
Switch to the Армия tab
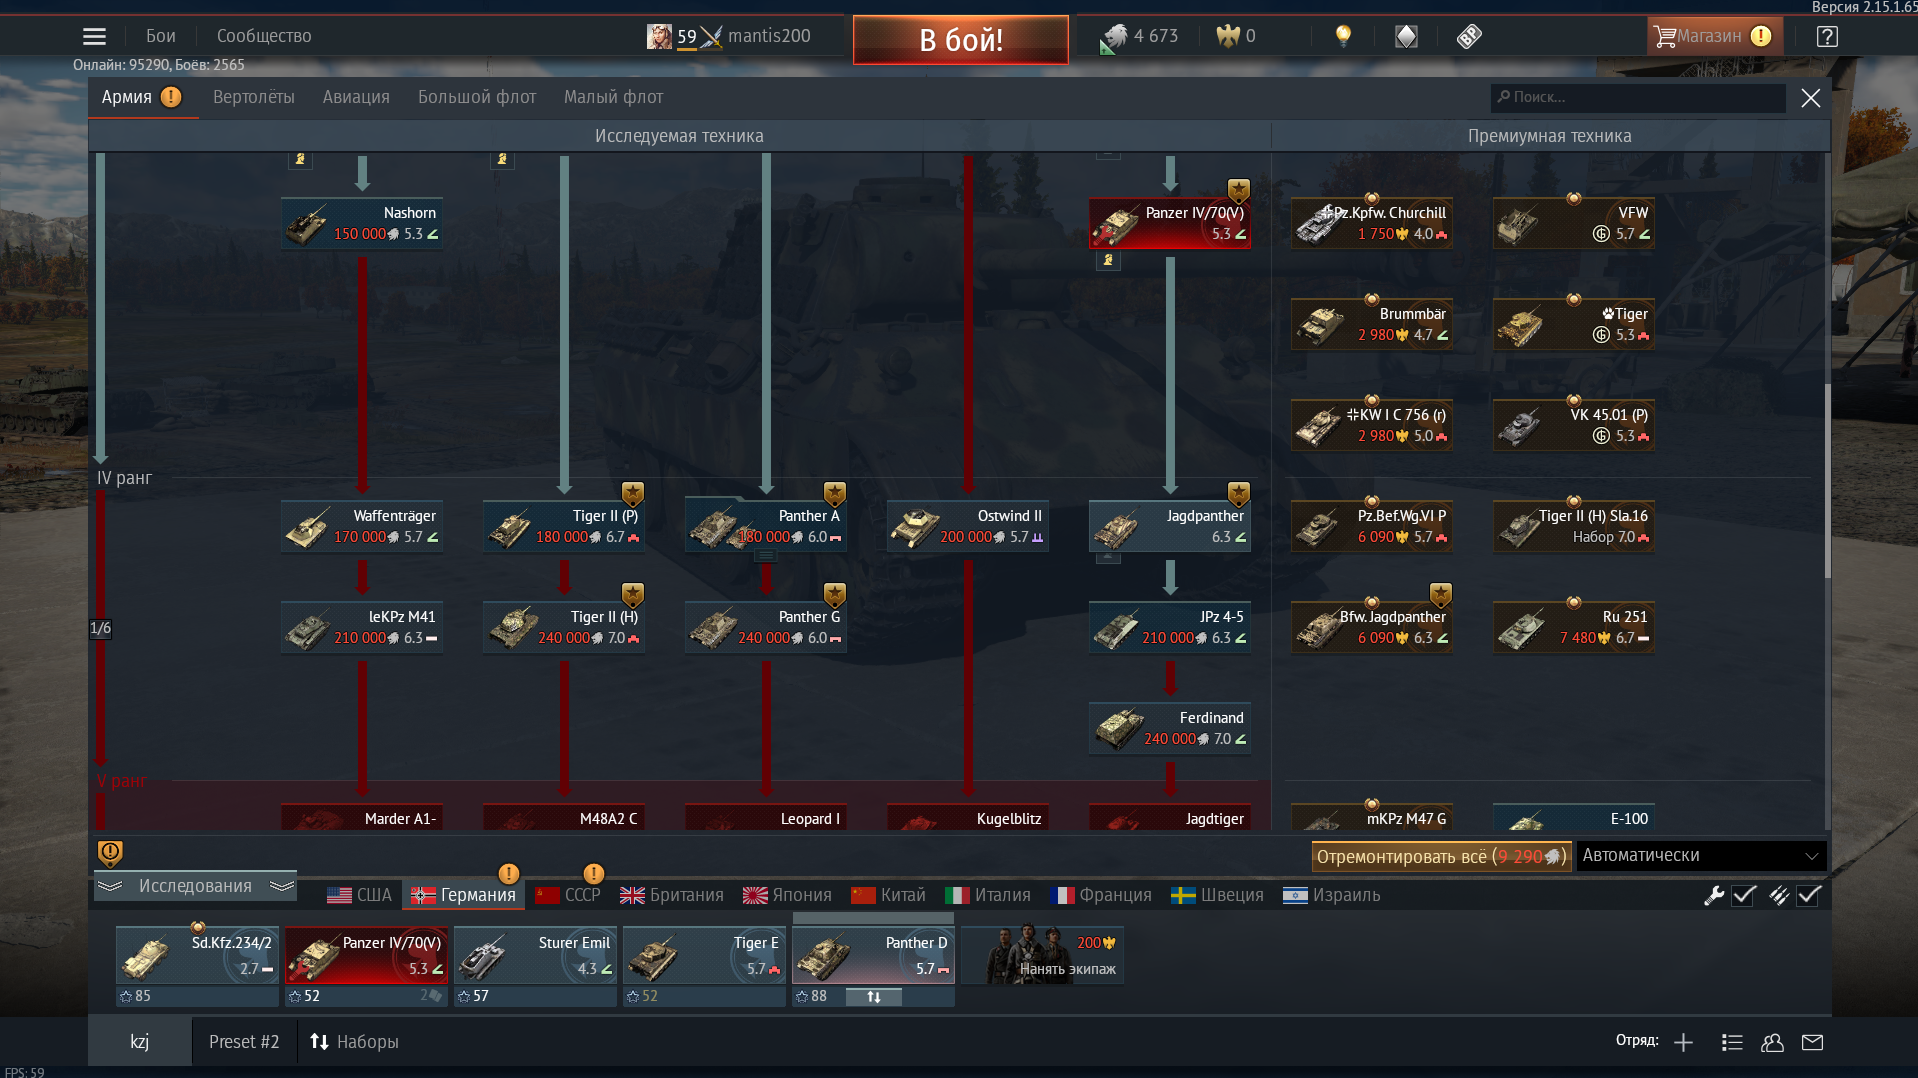142,97
